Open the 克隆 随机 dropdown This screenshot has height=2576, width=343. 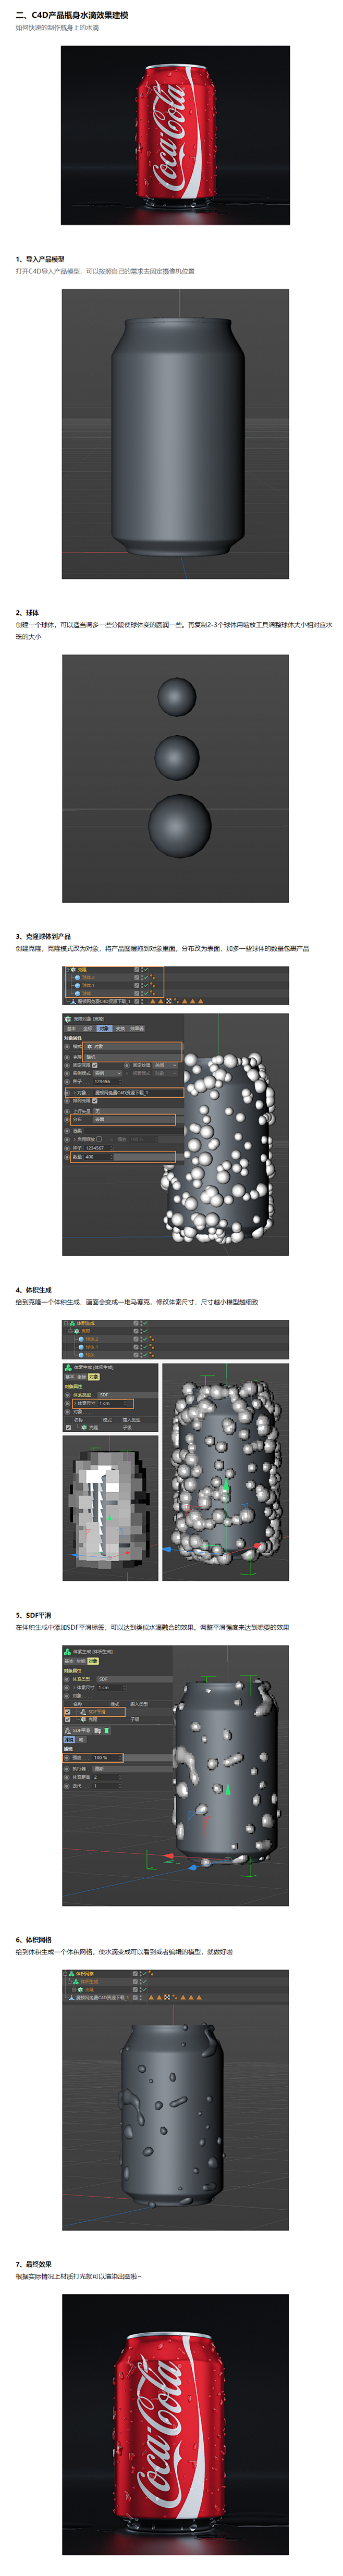coord(133,1057)
